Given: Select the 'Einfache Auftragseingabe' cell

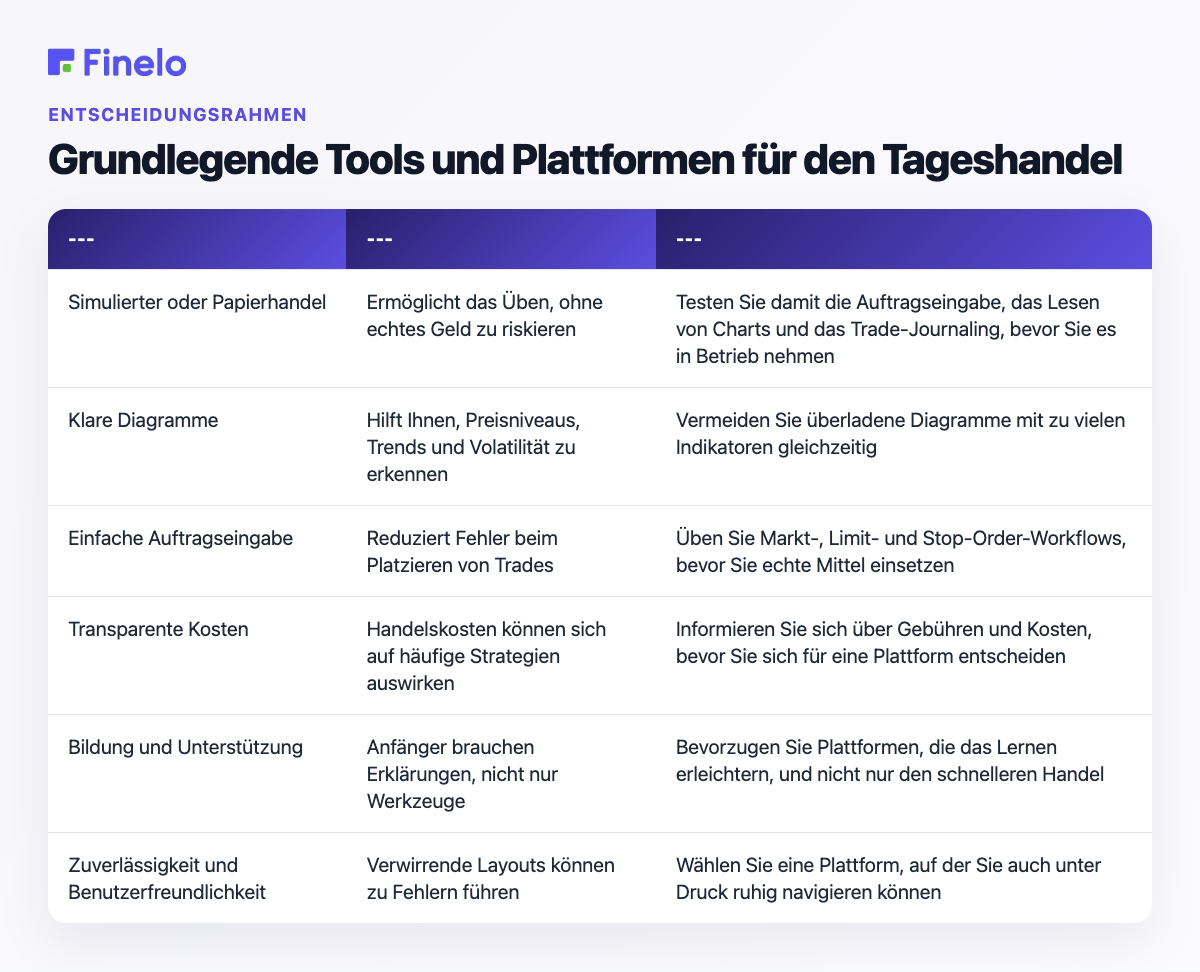Looking at the screenshot, I should pyautogui.click(x=197, y=551).
